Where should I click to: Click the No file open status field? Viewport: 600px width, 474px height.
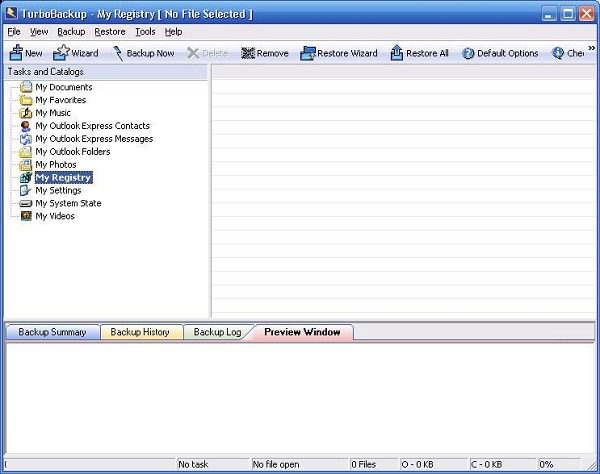tap(300, 464)
